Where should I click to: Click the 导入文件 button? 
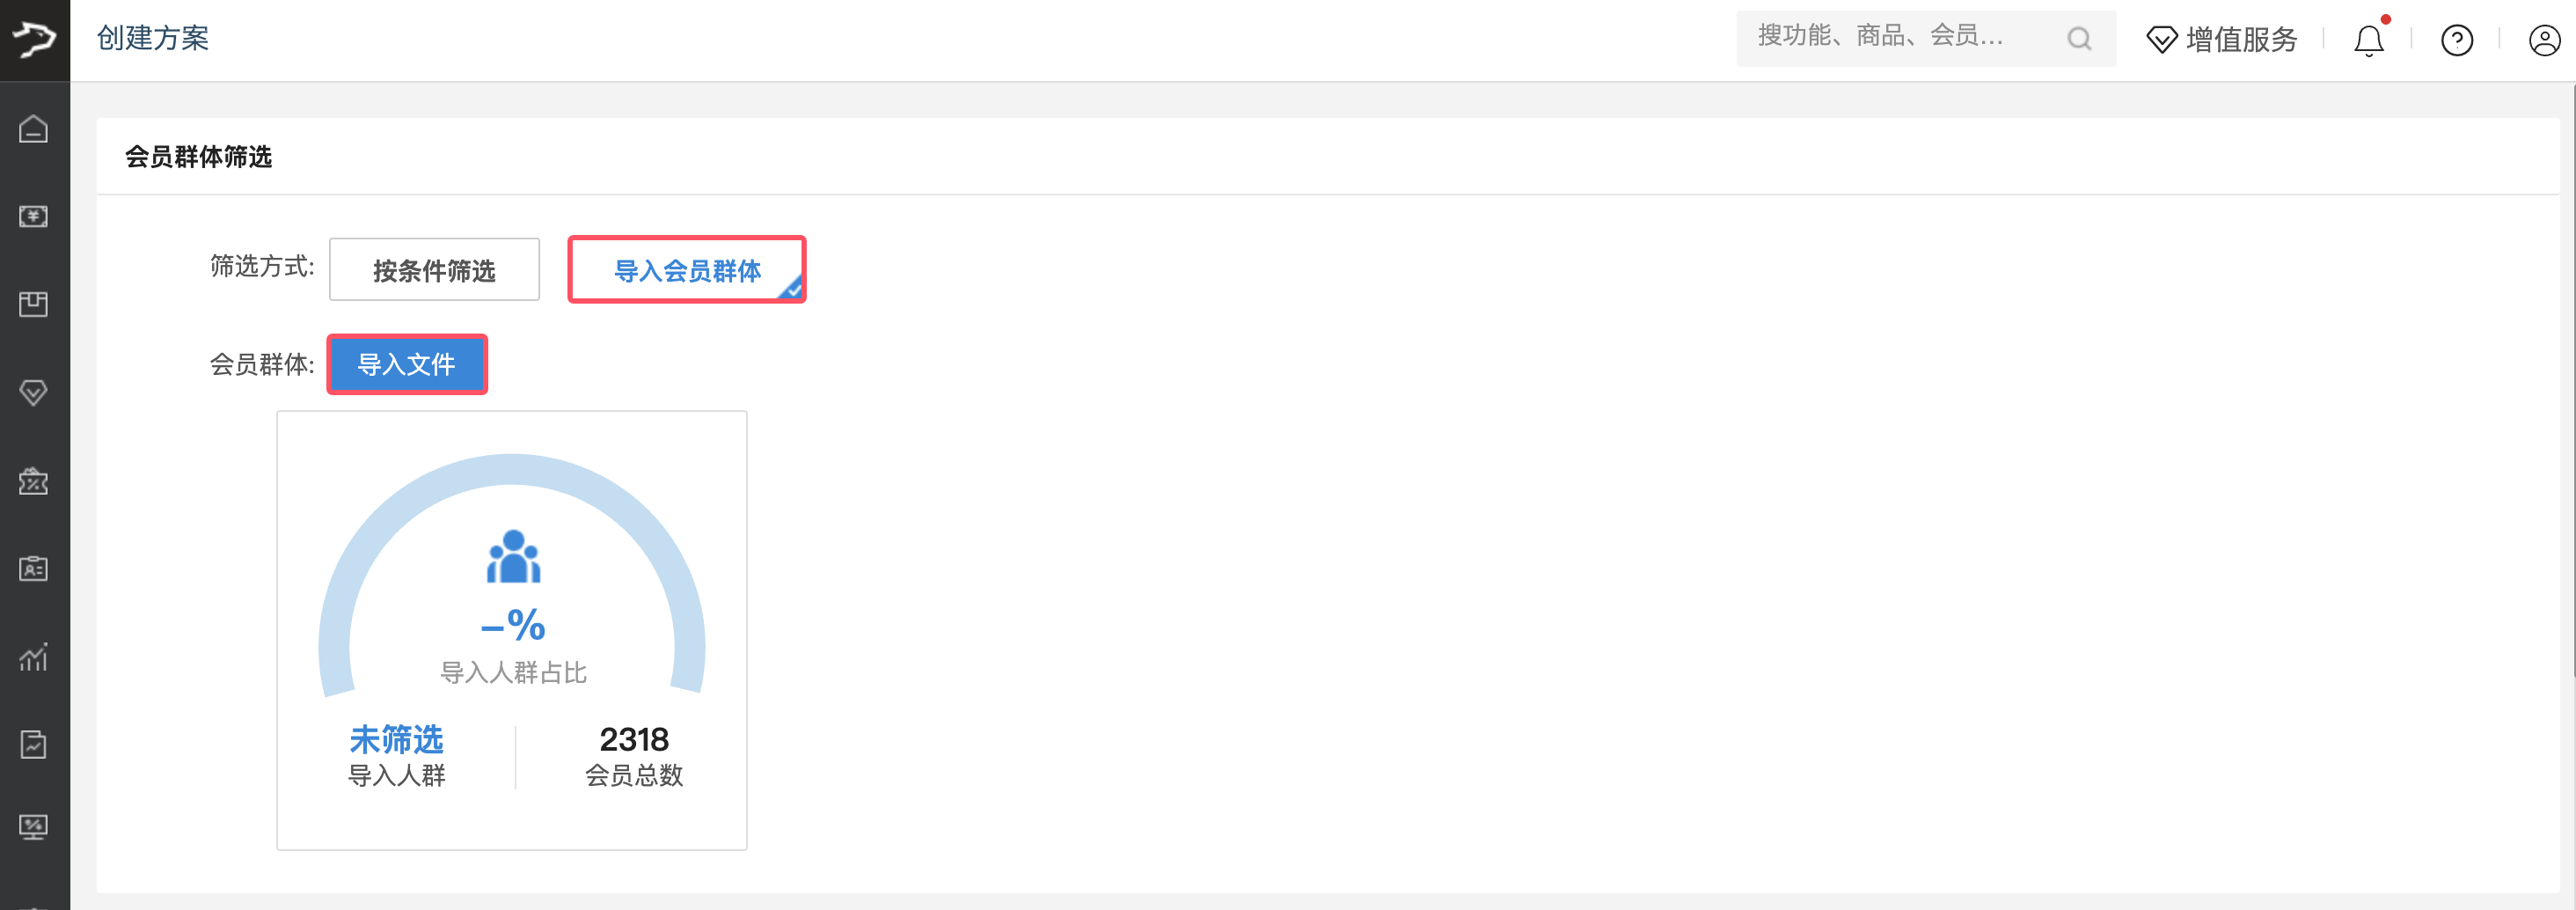[x=407, y=365]
